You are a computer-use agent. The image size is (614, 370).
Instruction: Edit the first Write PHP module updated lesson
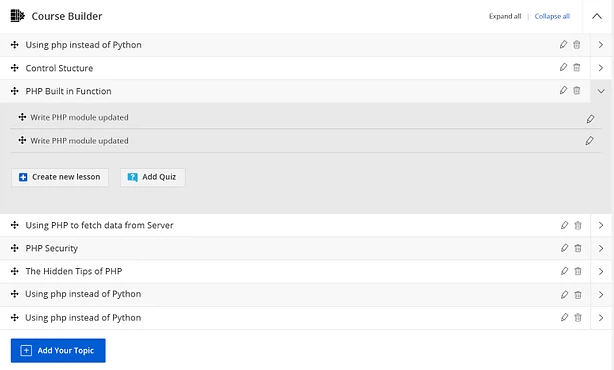click(590, 119)
